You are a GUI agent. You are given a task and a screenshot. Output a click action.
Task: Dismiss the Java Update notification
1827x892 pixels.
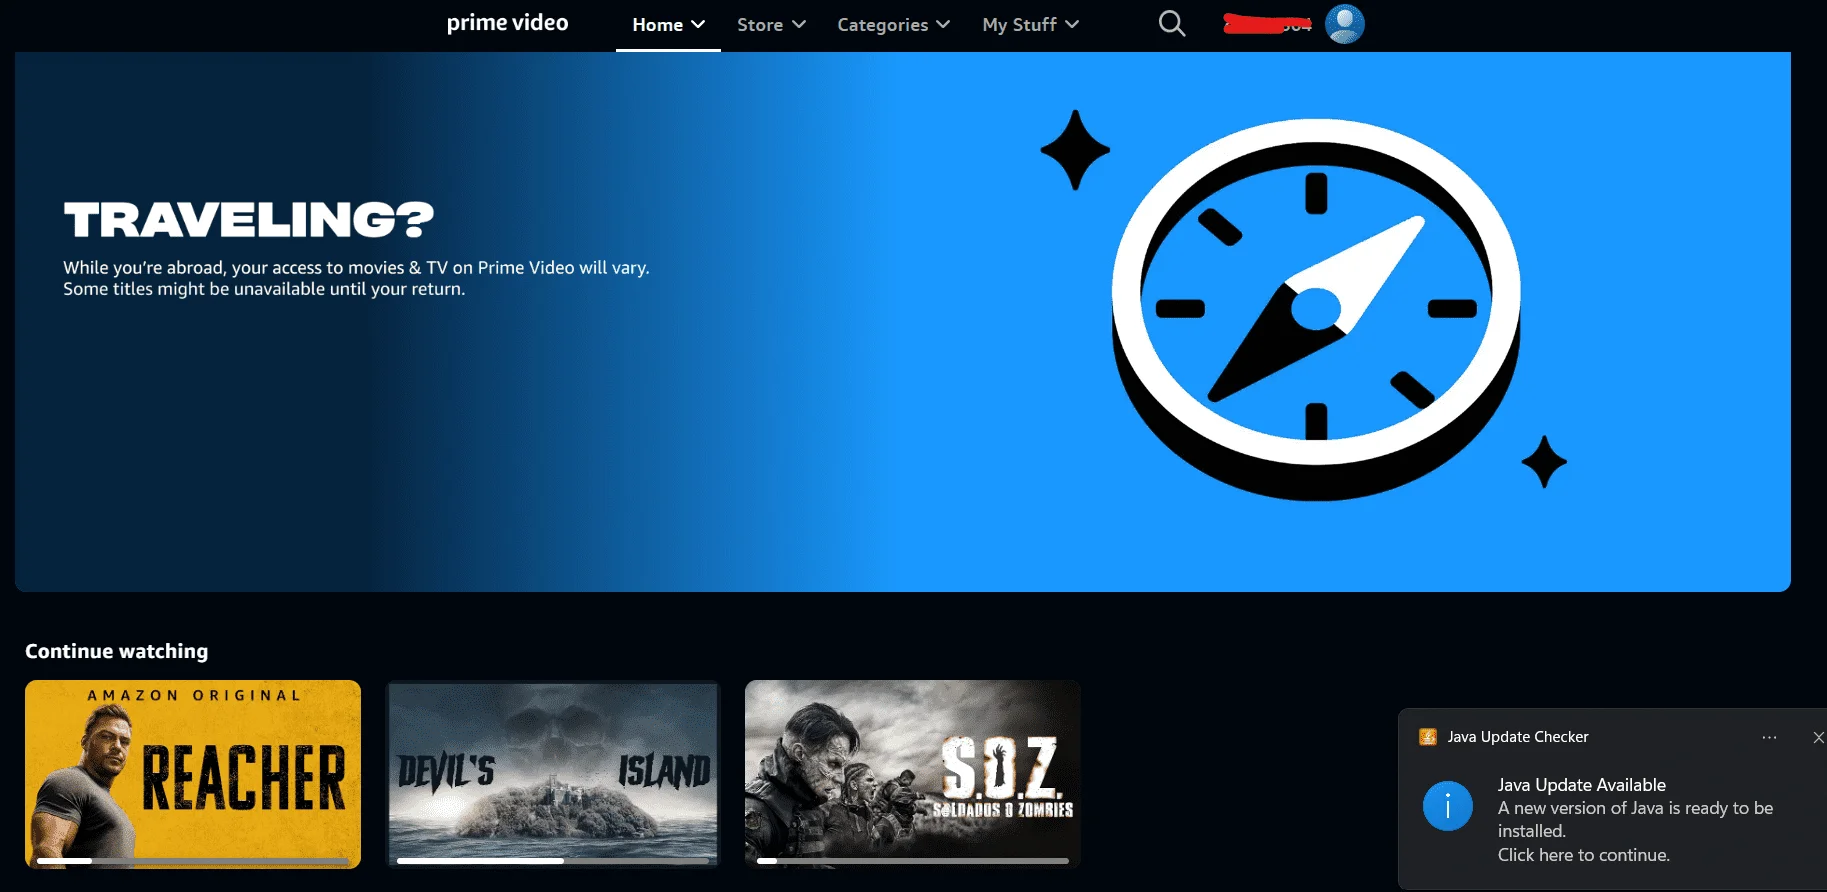(x=1818, y=737)
